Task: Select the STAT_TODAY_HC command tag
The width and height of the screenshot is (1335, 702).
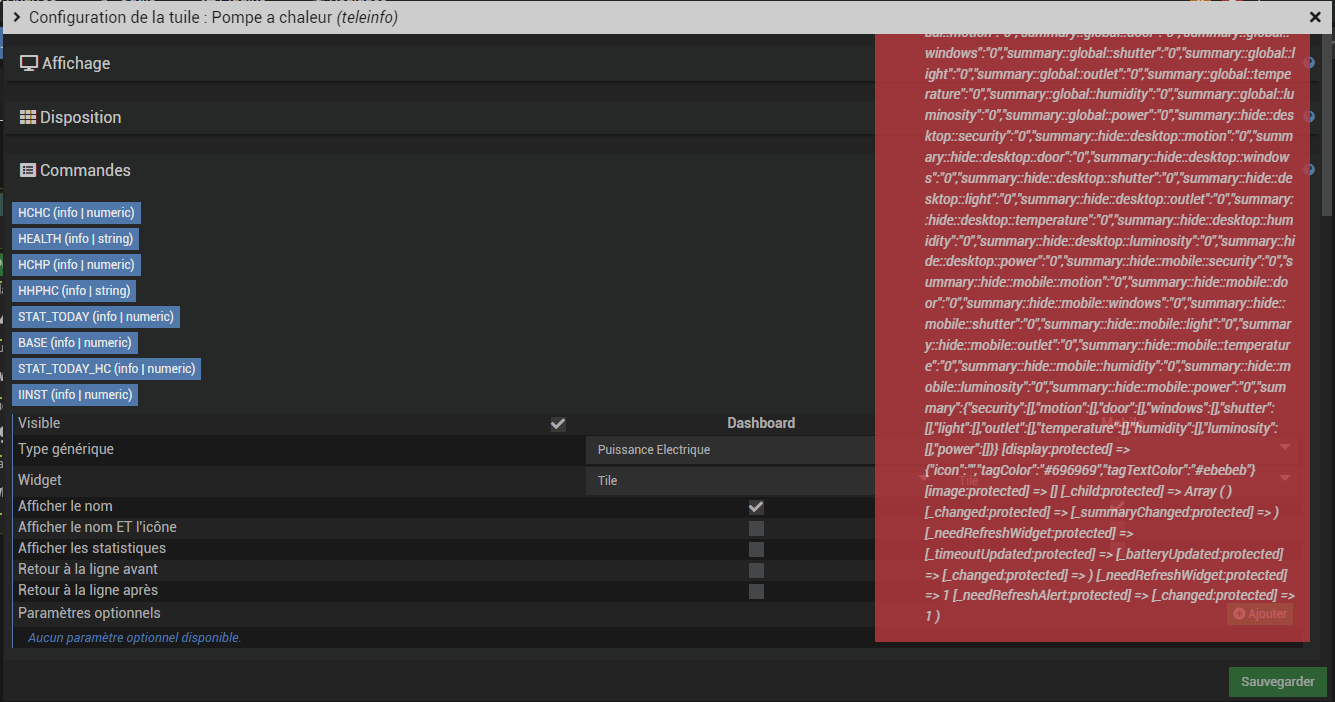Action: click(x=106, y=369)
